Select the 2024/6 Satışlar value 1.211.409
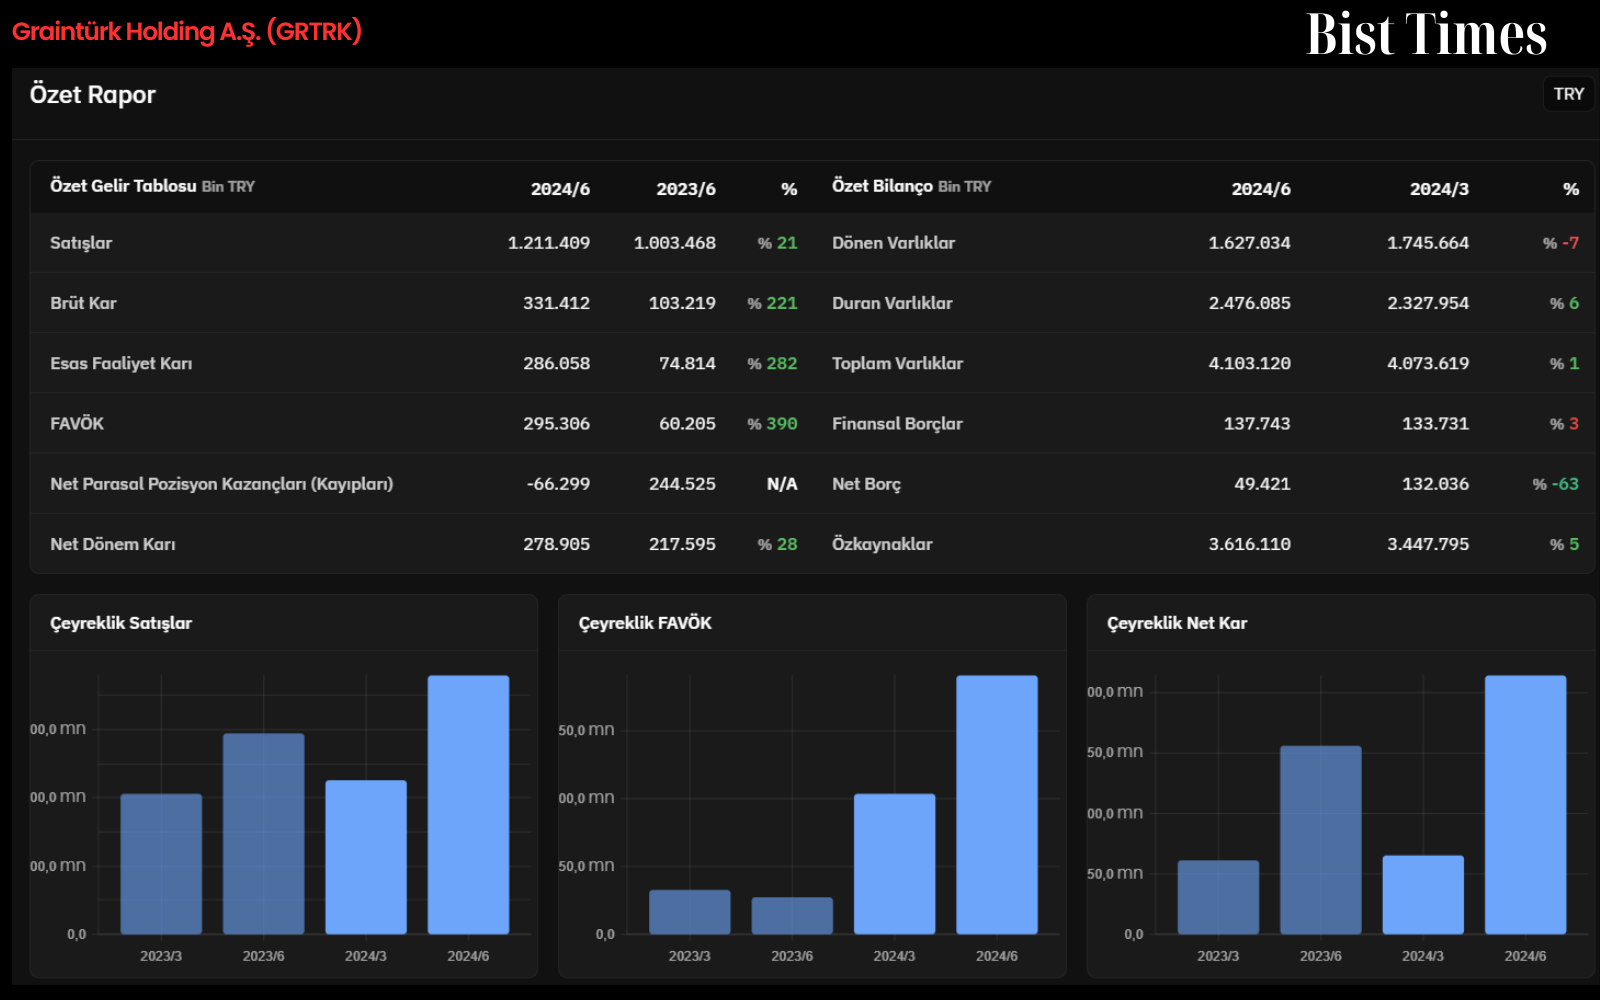 point(549,243)
